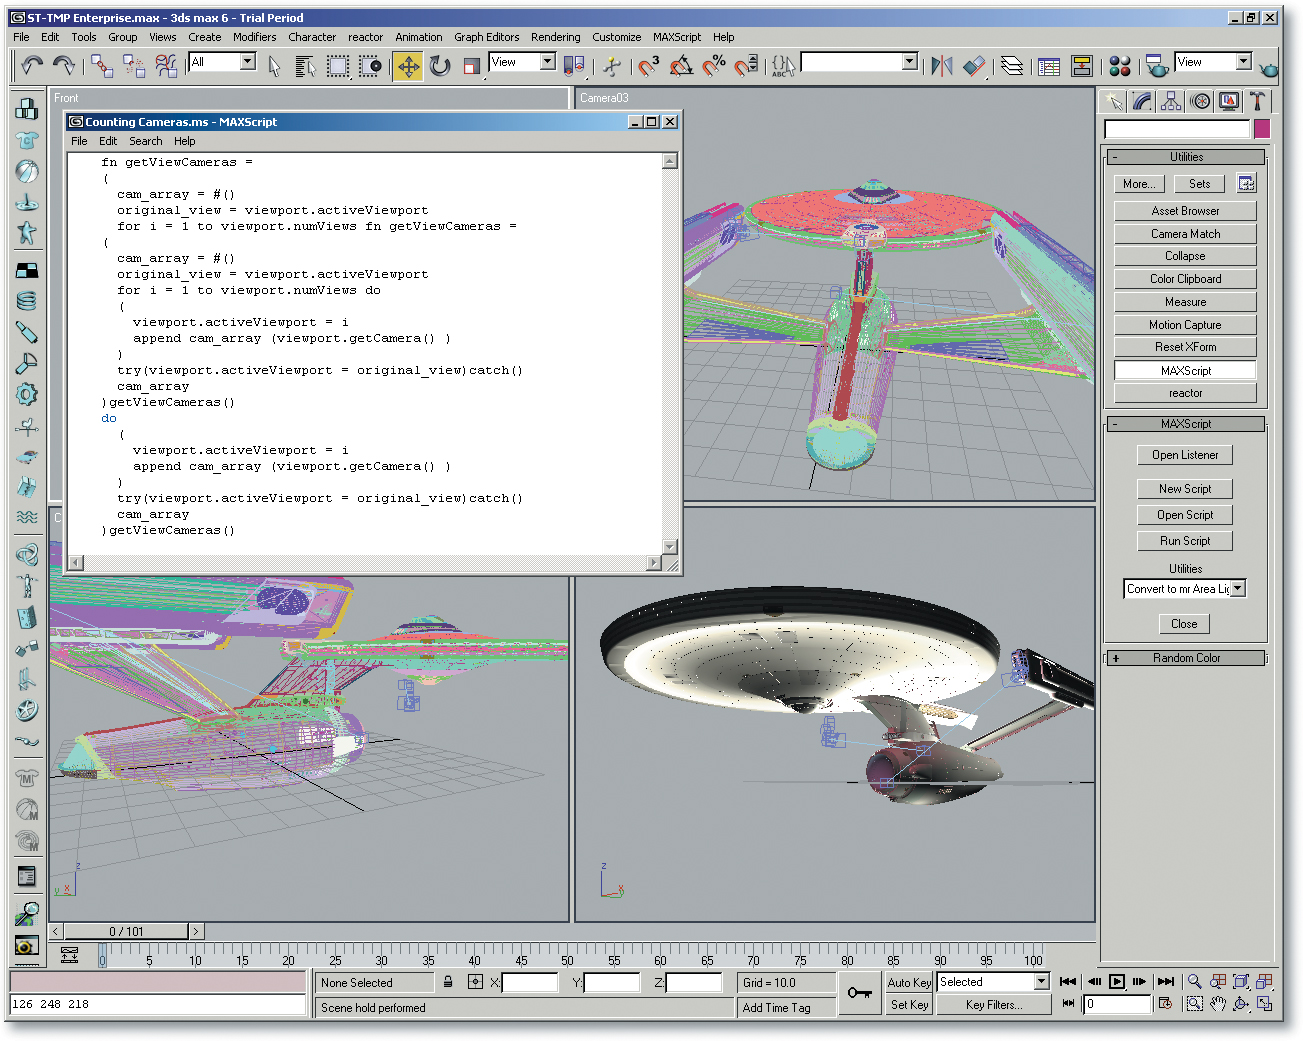1303x1041 pixels.
Task: Open the Modifiers menu
Action: click(254, 37)
